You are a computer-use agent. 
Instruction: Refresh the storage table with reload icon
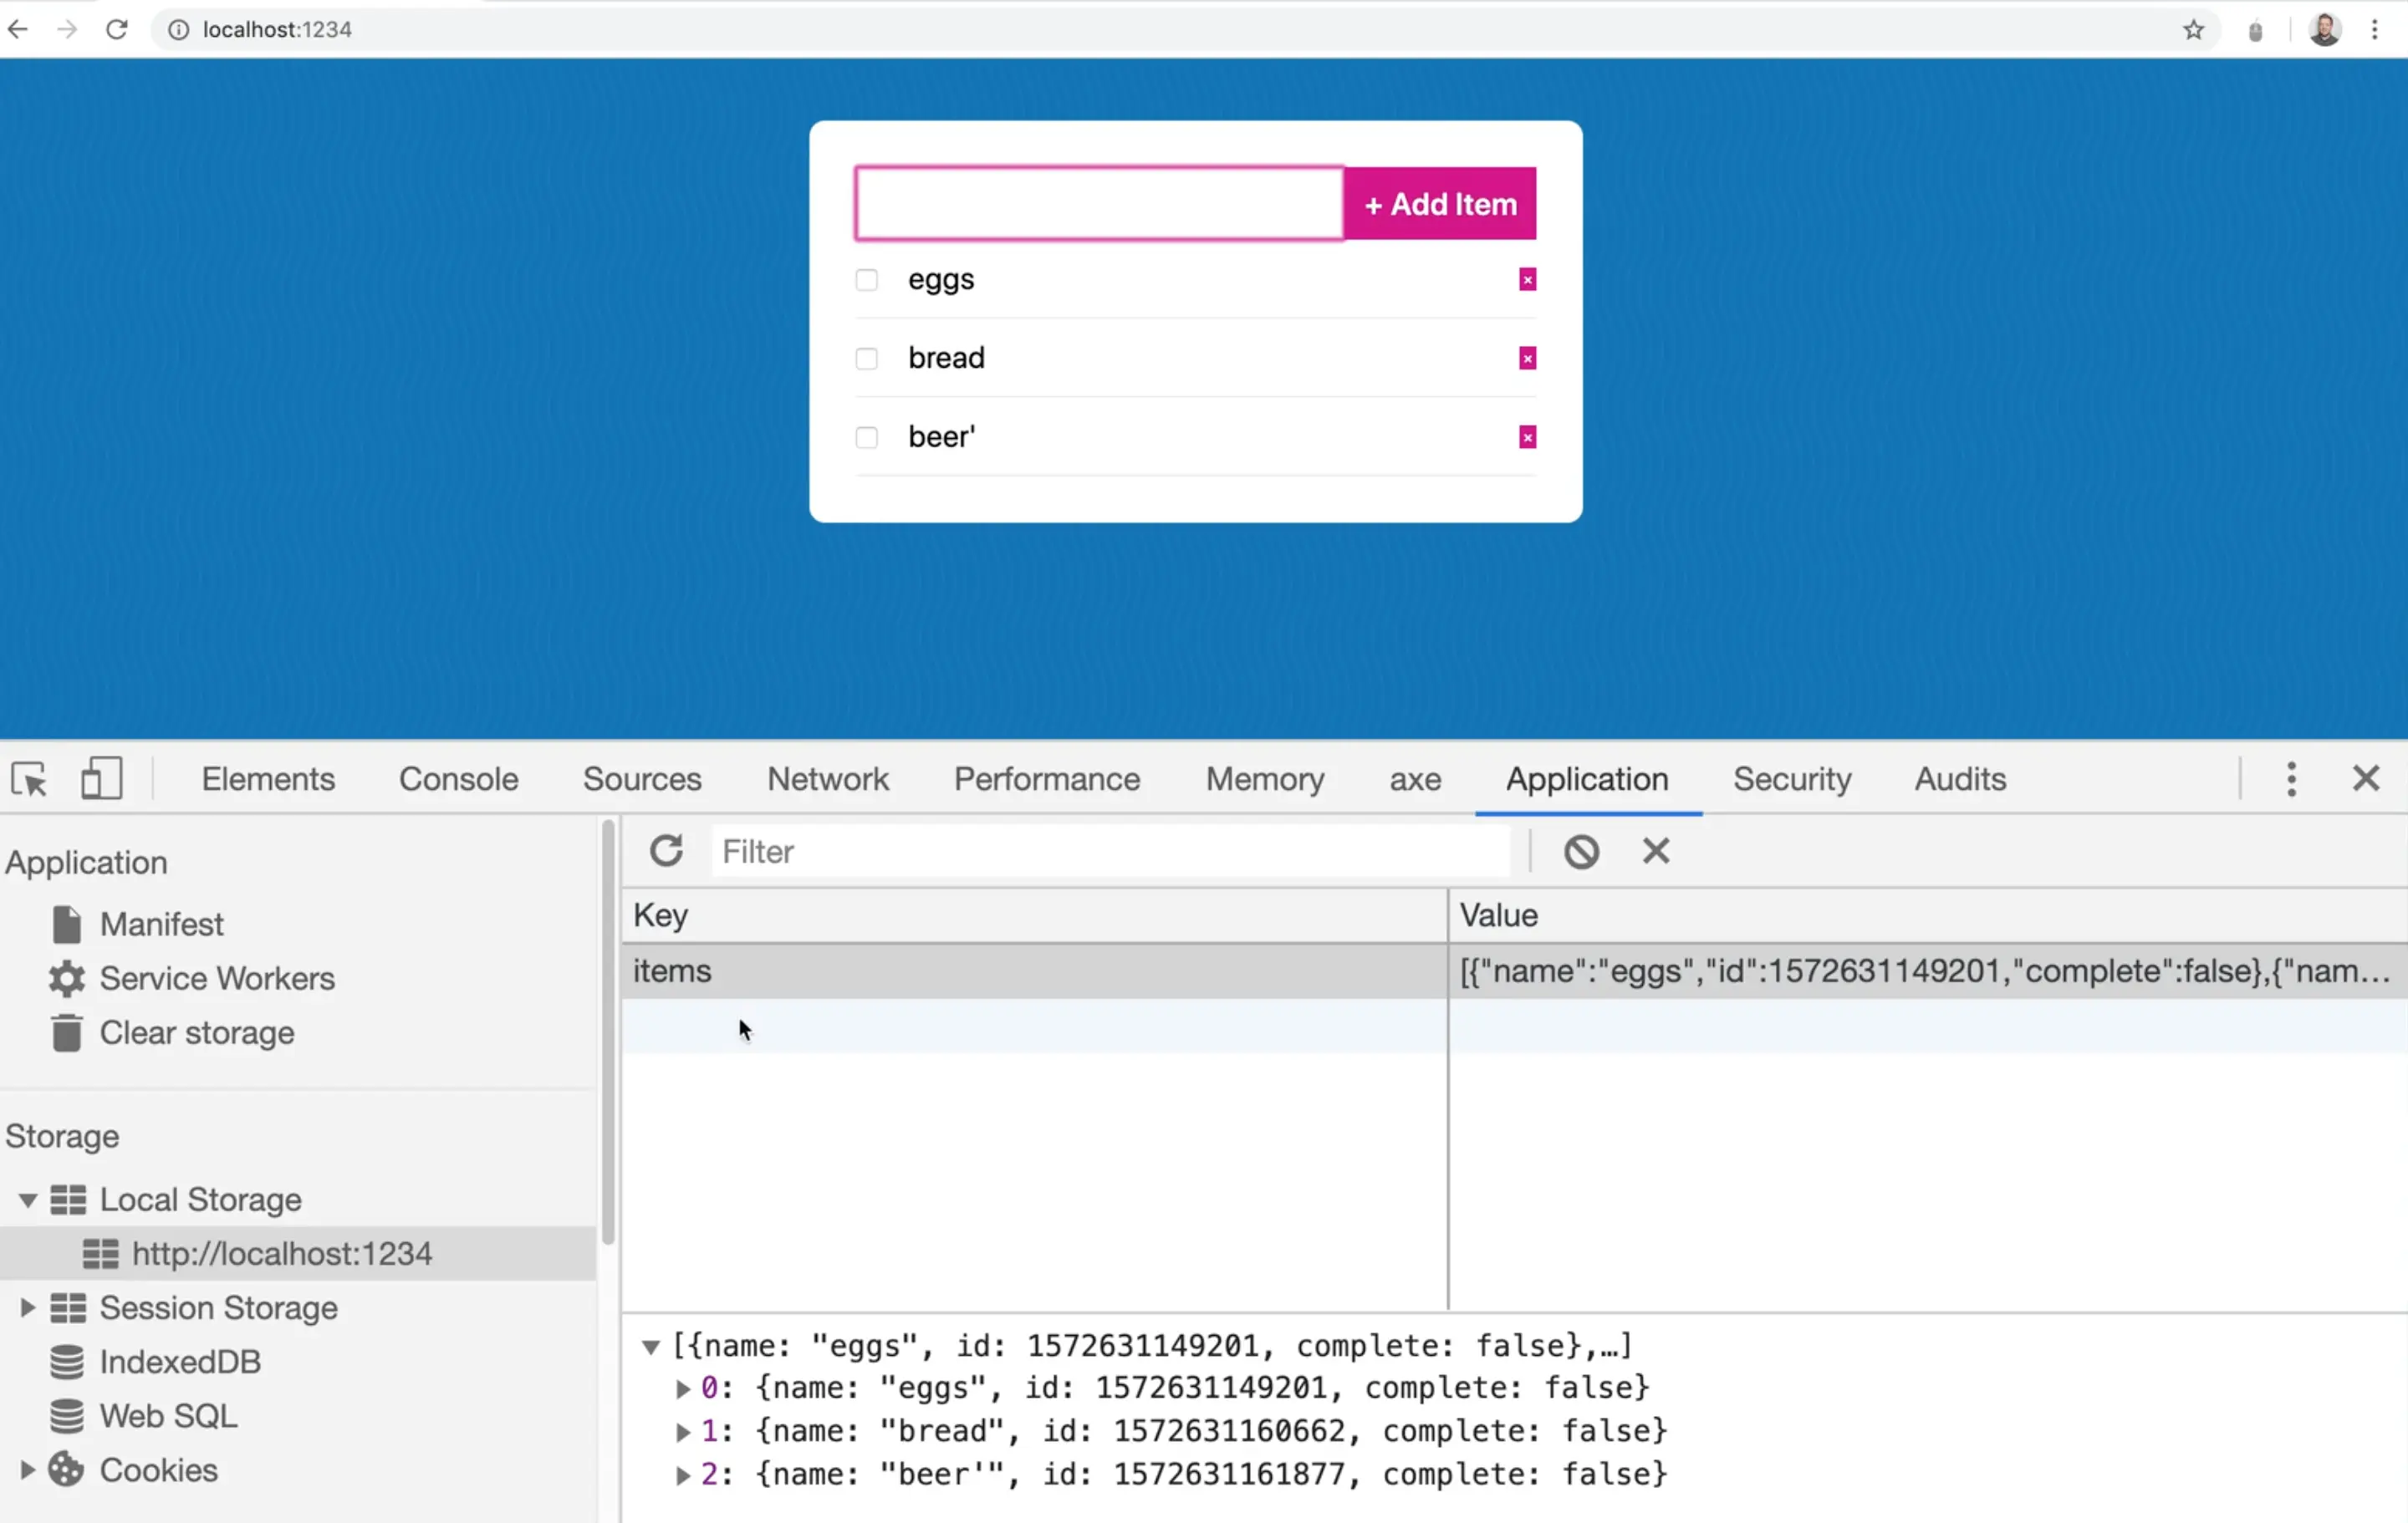(x=666, y=851)
